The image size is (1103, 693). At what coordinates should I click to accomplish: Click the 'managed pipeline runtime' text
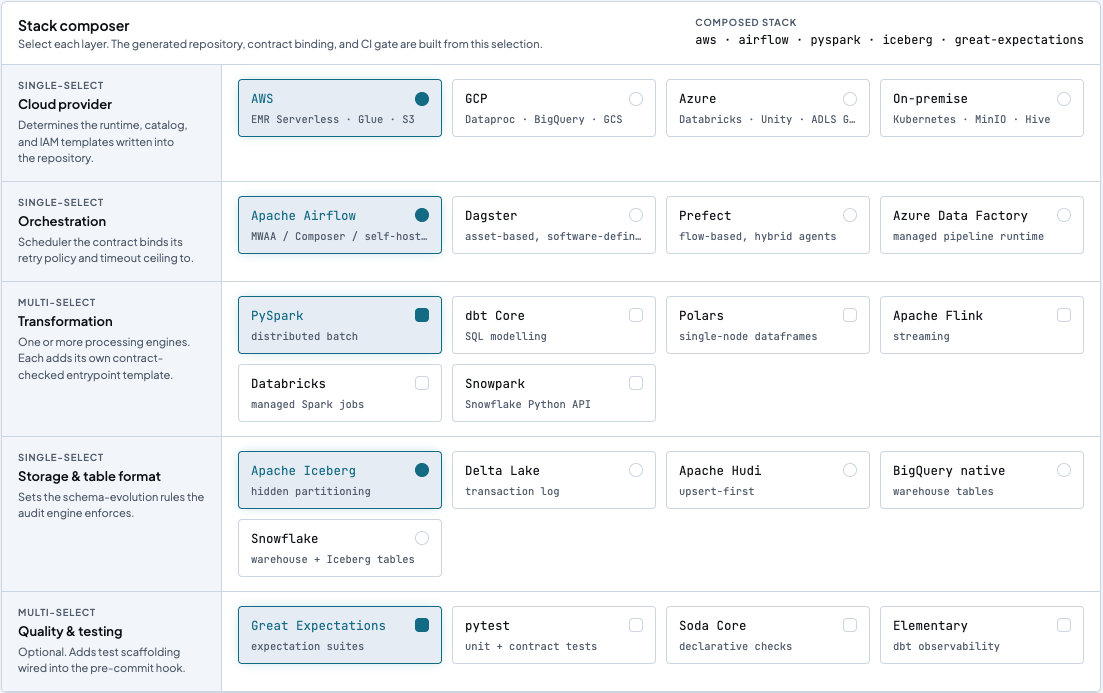click(x=968, y=236)
